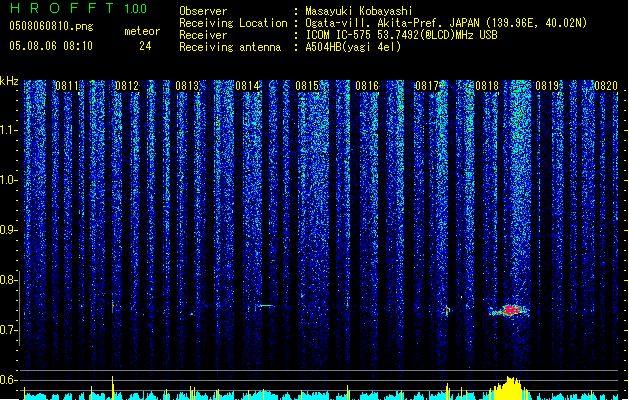This screenshot has height=400, width=629.
Task: Click the large red meteor echo at 0818
Action: (509, 310)
